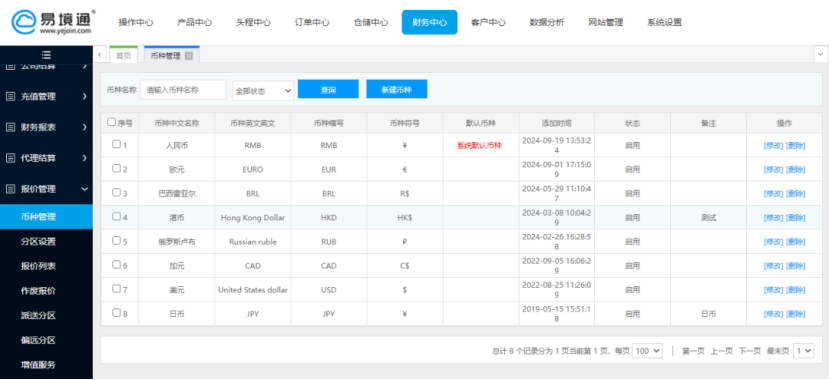Click 修改 for the 加元 row
Viewport: 830px width, 380px height.
(x=773, y=266)
